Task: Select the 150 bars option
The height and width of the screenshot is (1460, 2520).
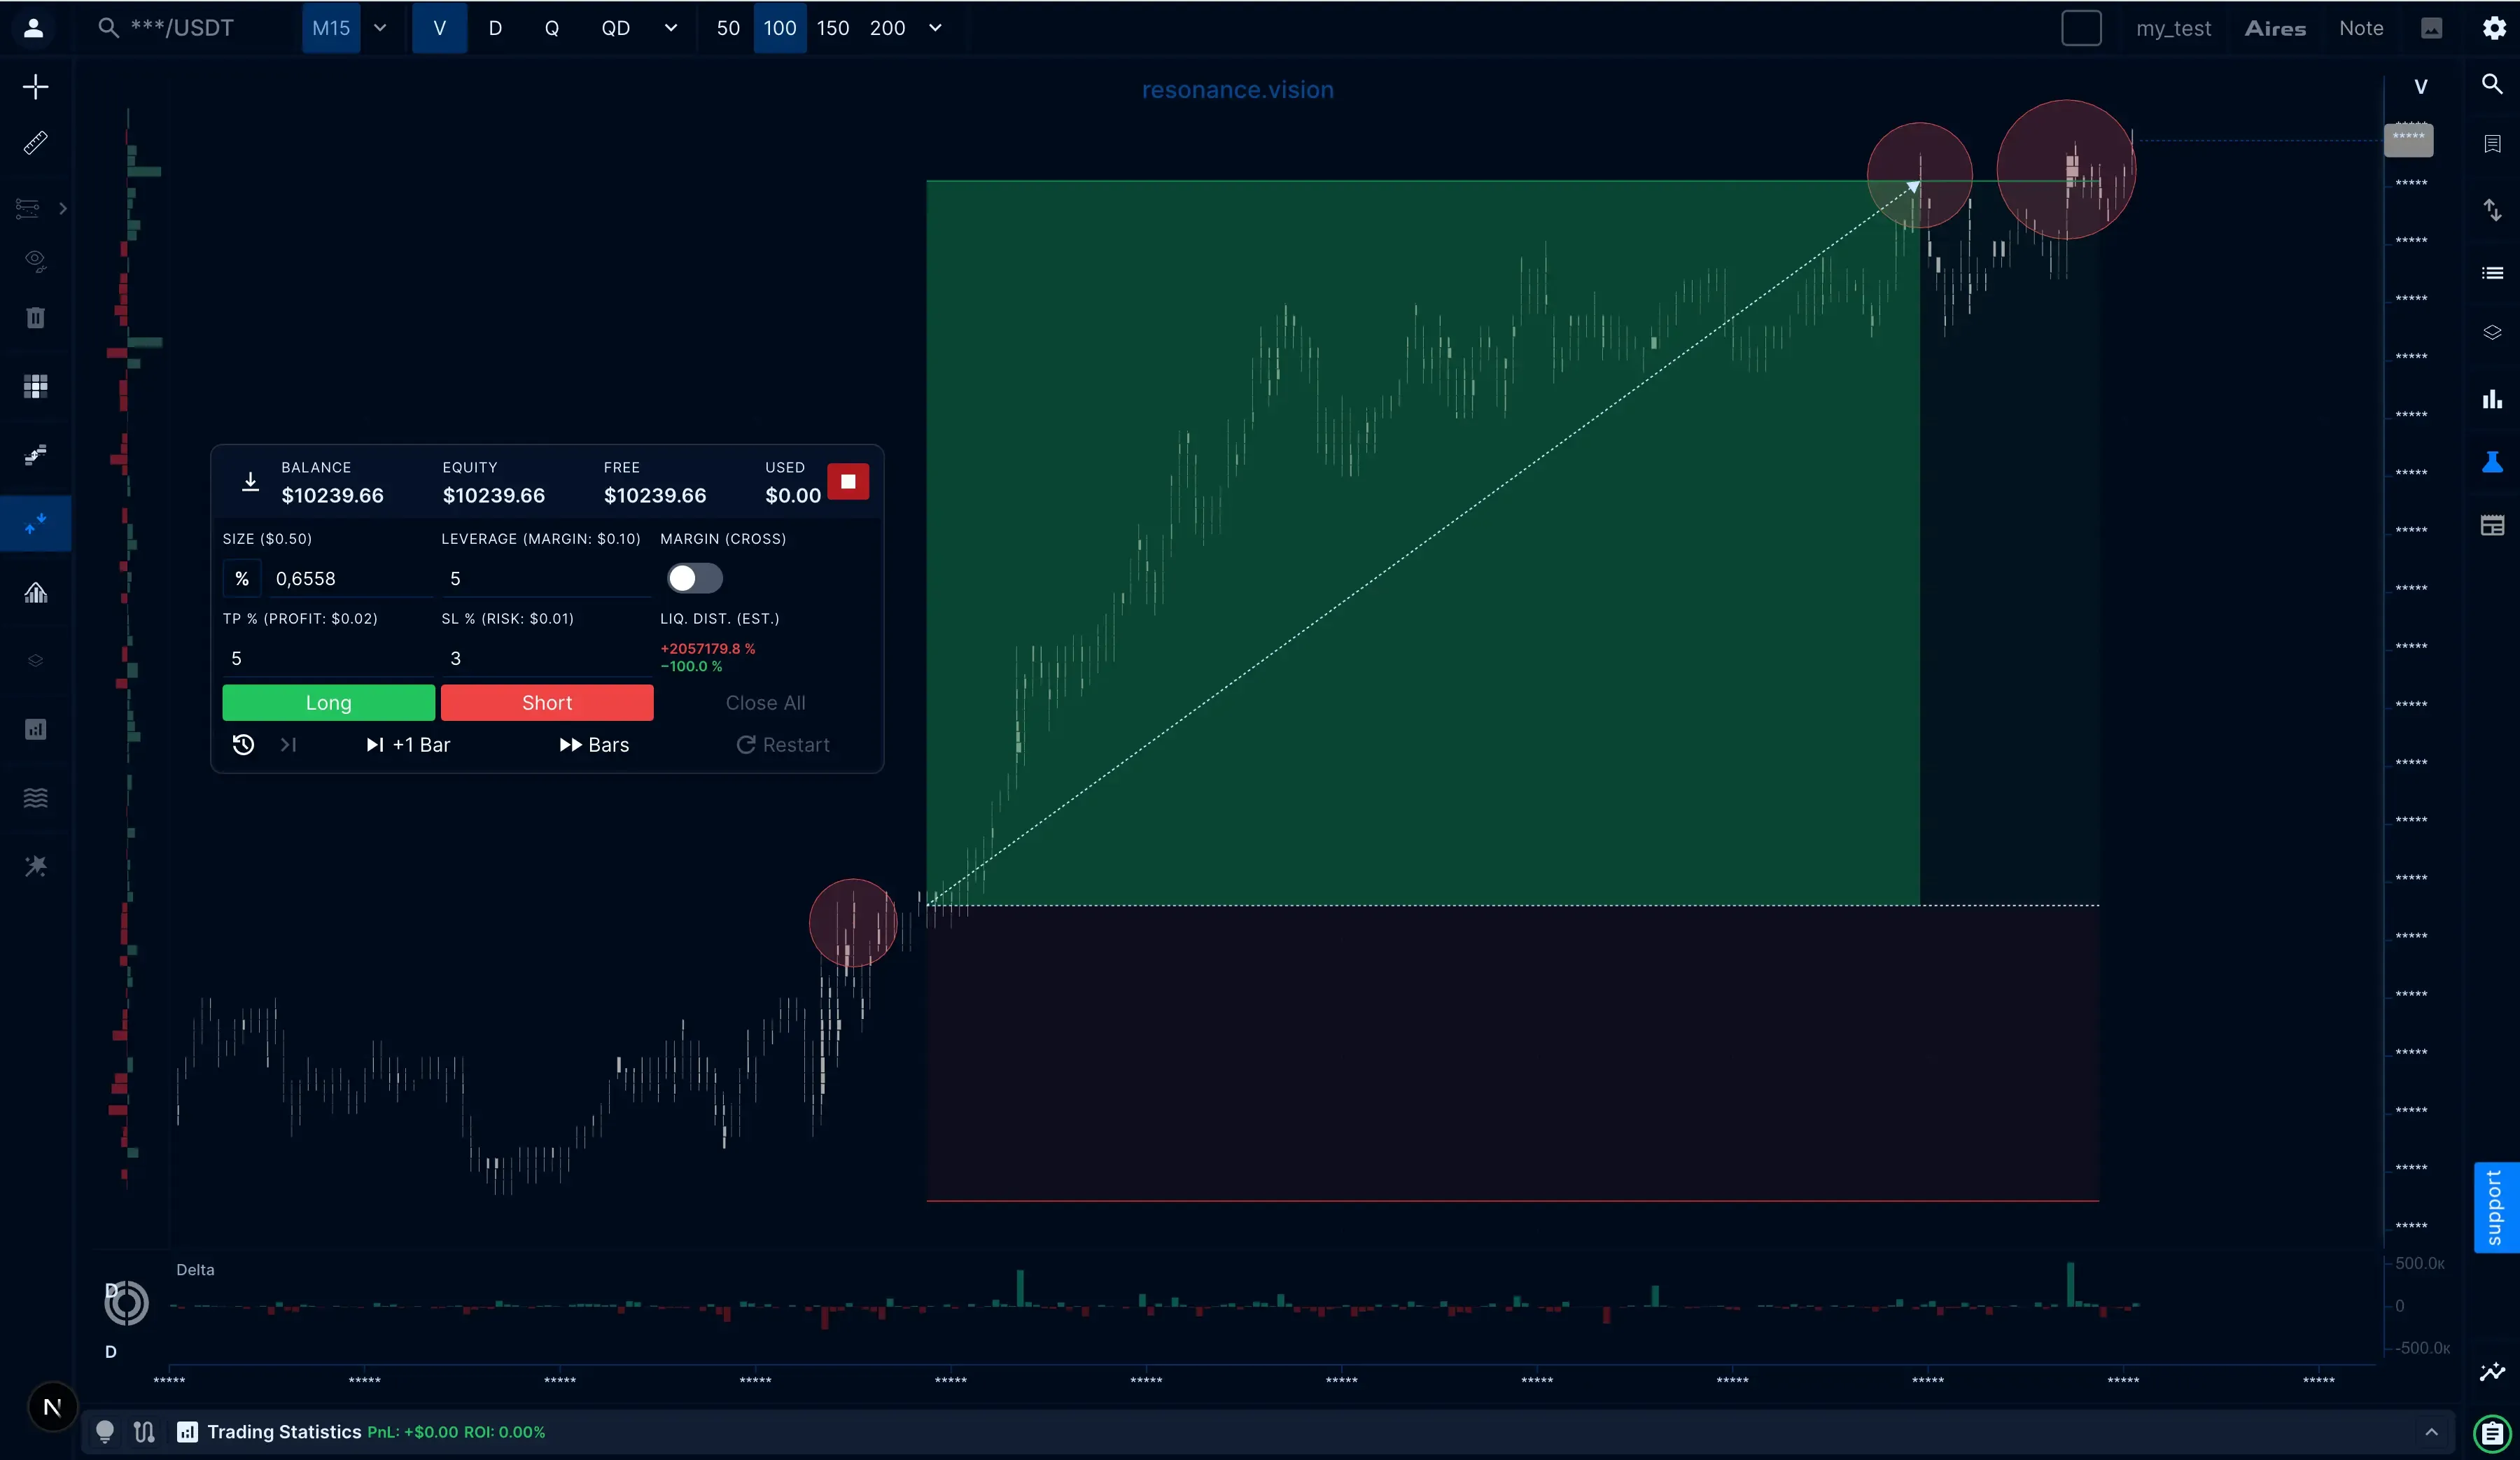Action: [x=833, y=28]
